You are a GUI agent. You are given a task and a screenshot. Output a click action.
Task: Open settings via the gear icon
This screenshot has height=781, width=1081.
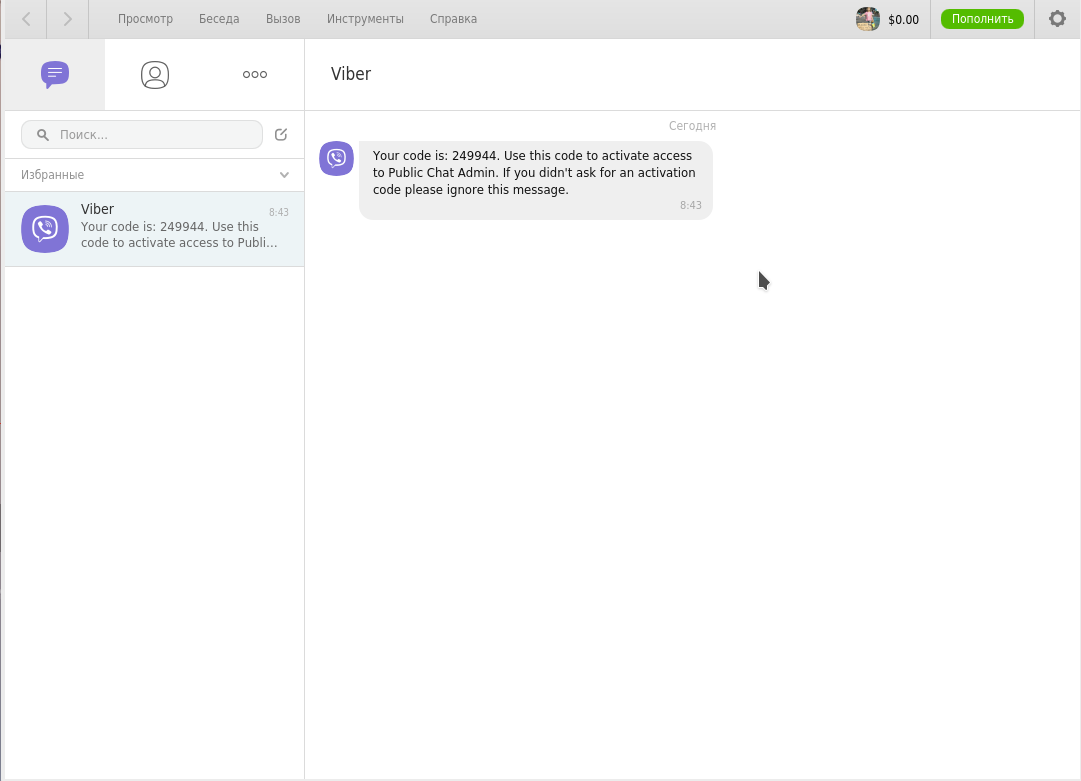coord(1058,19)
